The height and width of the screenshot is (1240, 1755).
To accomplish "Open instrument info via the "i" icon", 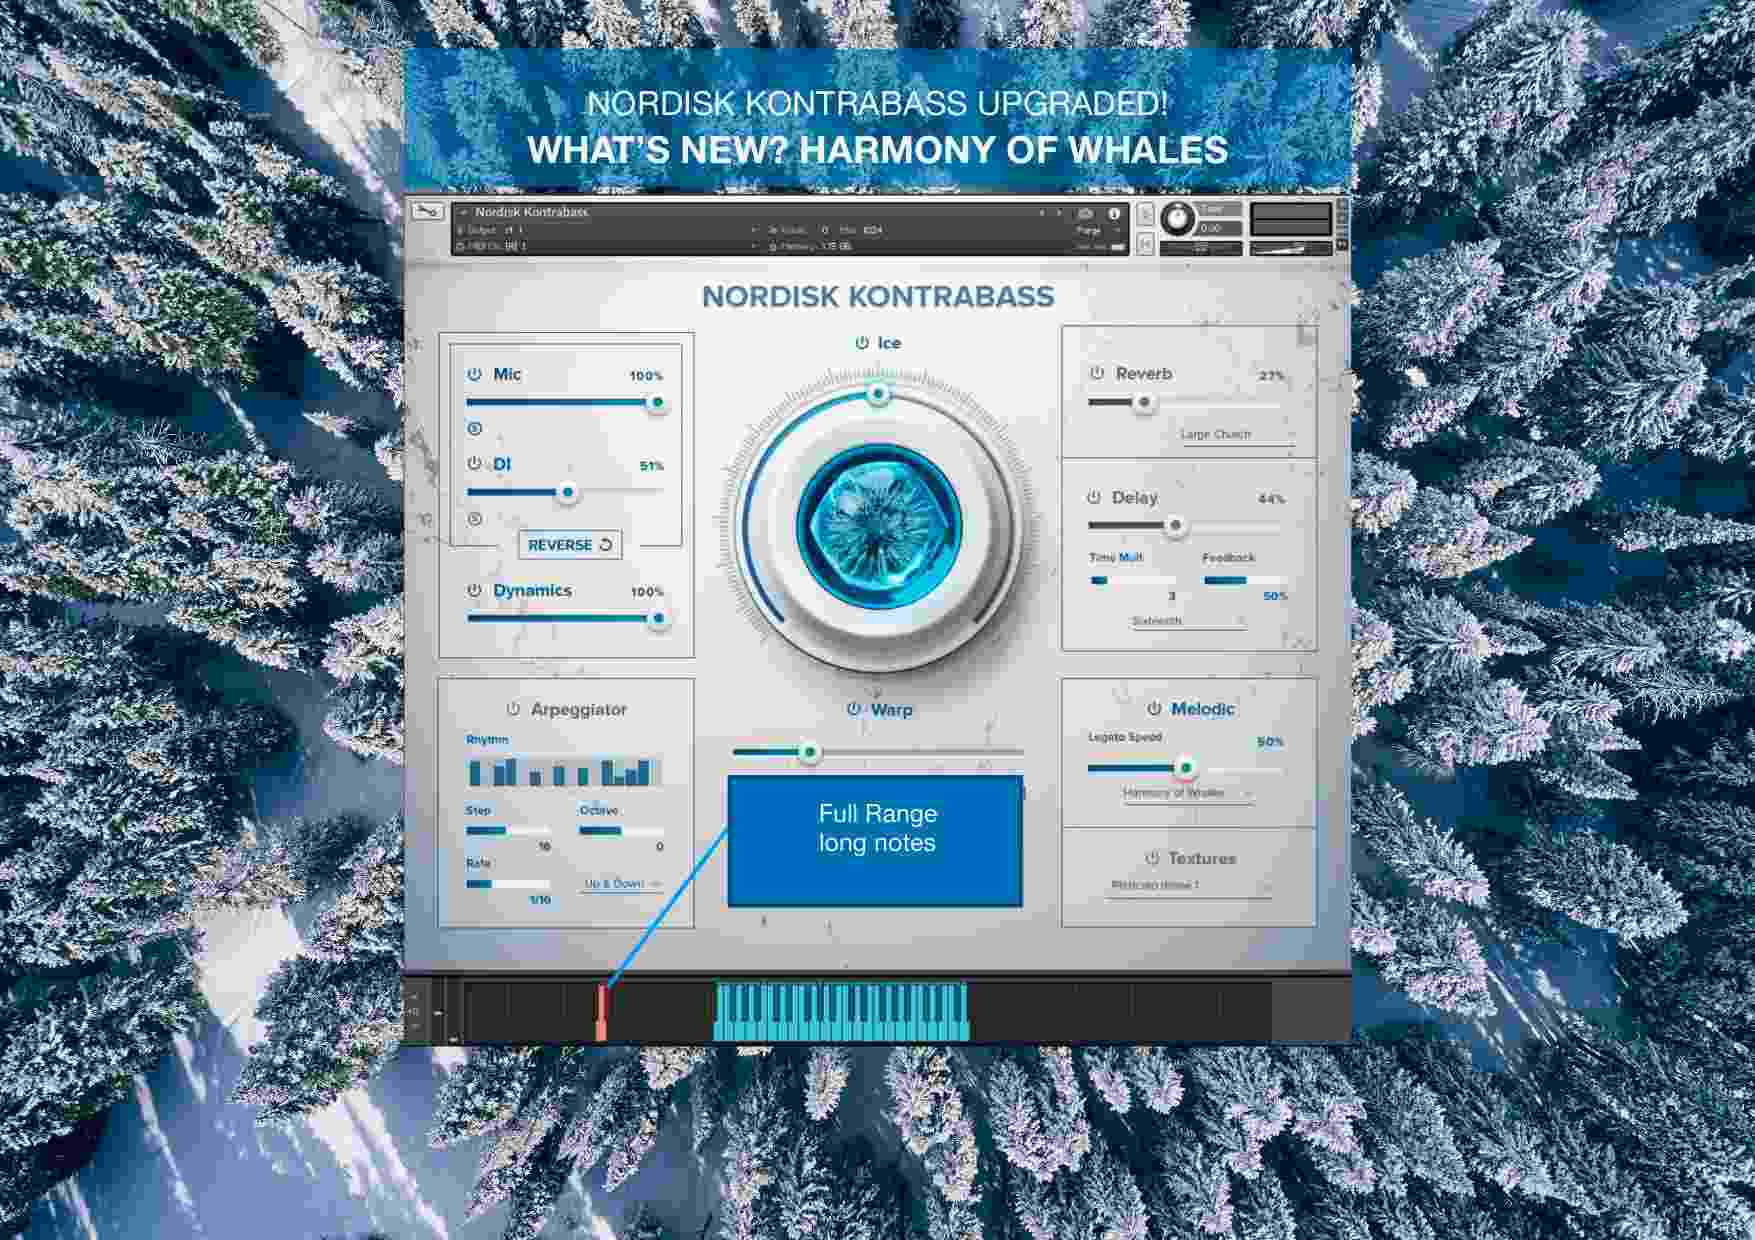I will pyautogui.click(x=1114, y=212).
